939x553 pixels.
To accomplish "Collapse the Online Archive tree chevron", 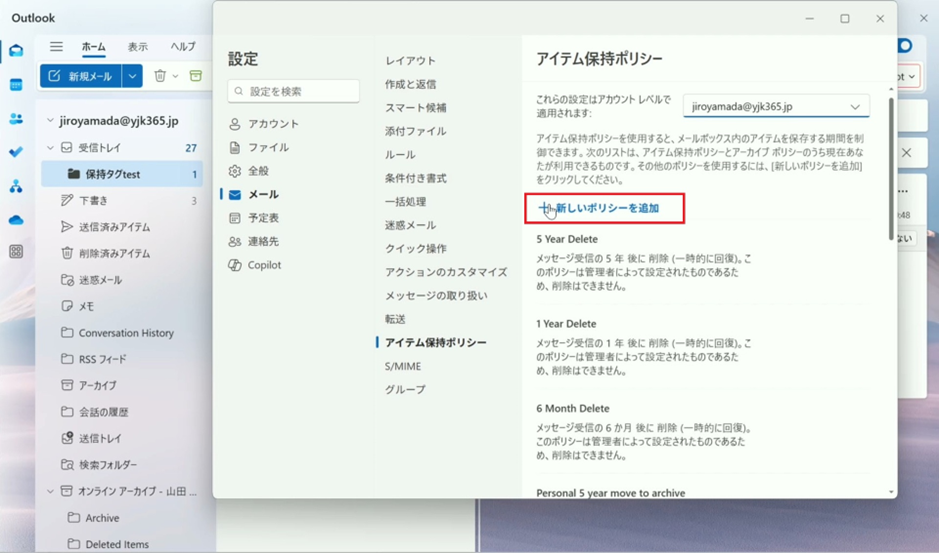I will coord(50,491).
